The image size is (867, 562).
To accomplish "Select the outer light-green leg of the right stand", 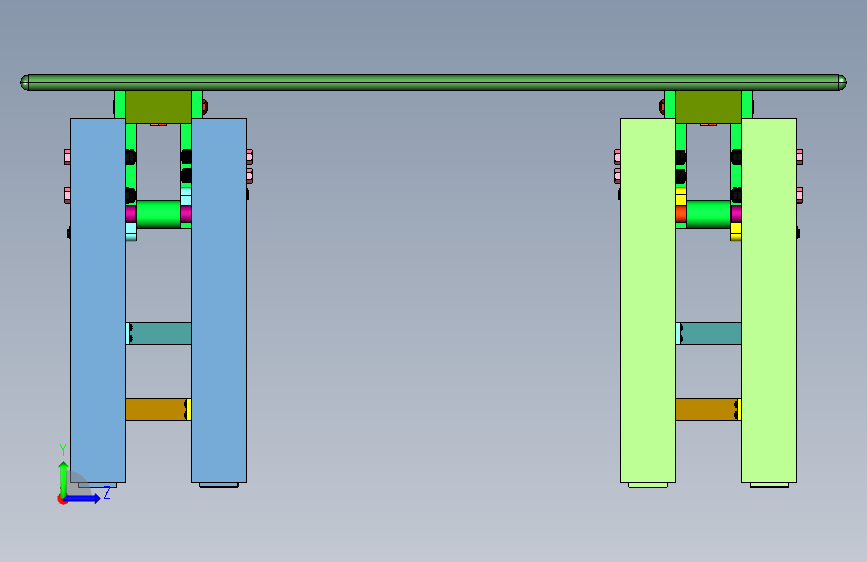I will (769, 300).
